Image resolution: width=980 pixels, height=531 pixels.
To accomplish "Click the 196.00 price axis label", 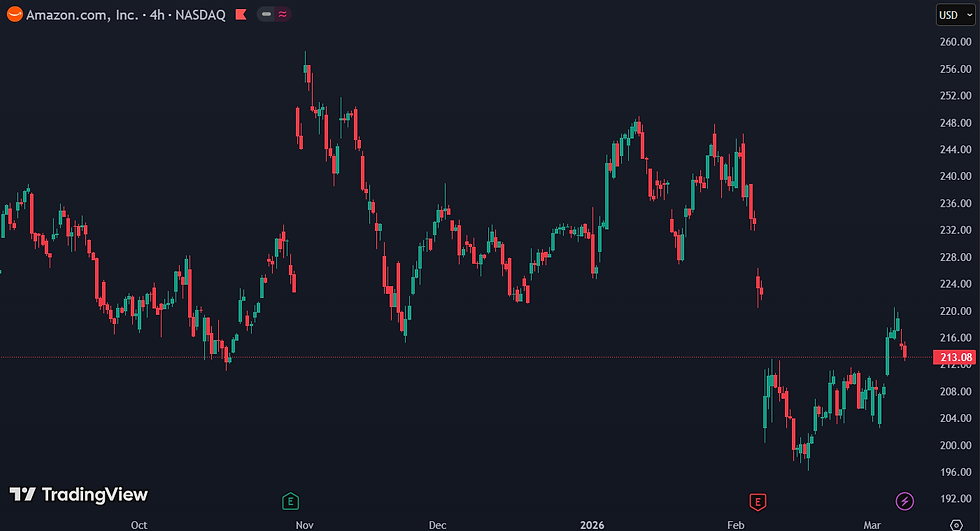I will tap(956, 472).
